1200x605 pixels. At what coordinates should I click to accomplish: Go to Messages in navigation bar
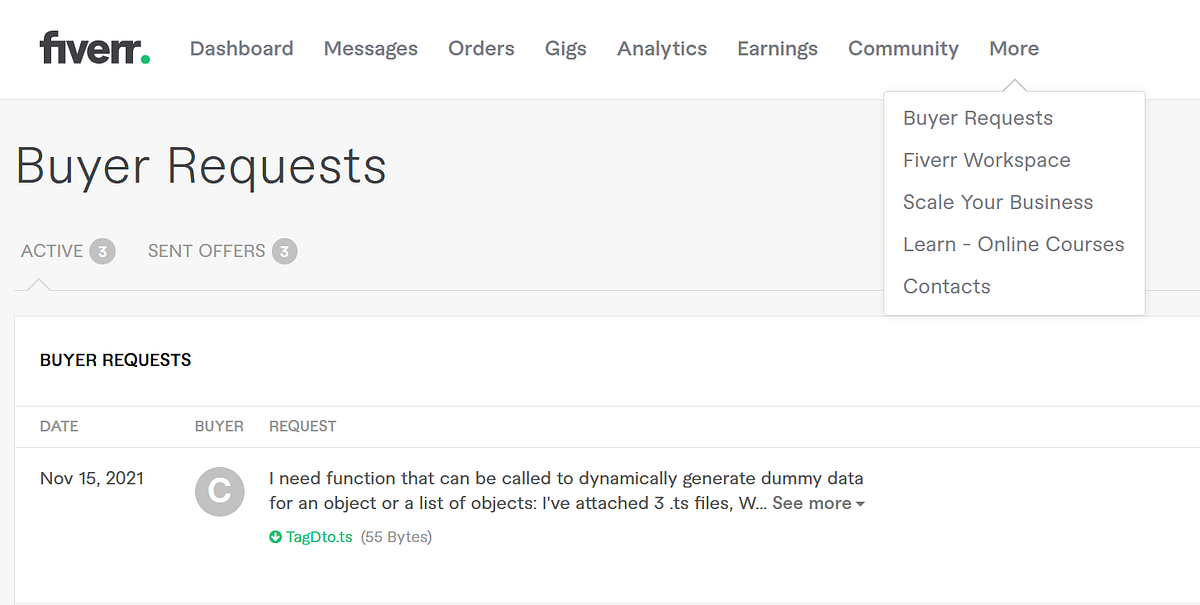(370, 48)
